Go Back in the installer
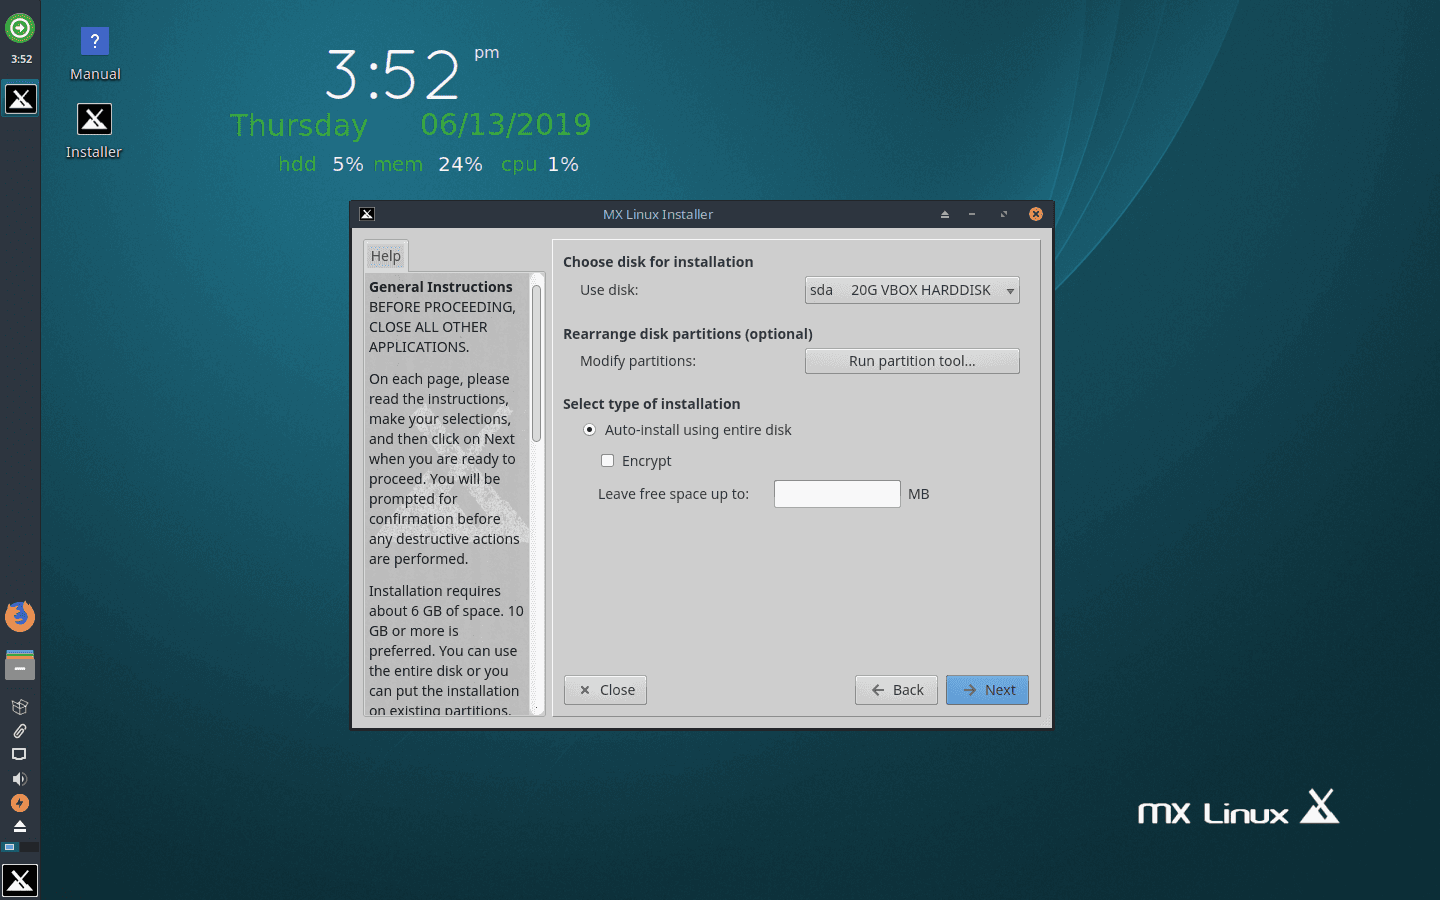This screenshot has height=900, width=1440. [x=896, y=690]
